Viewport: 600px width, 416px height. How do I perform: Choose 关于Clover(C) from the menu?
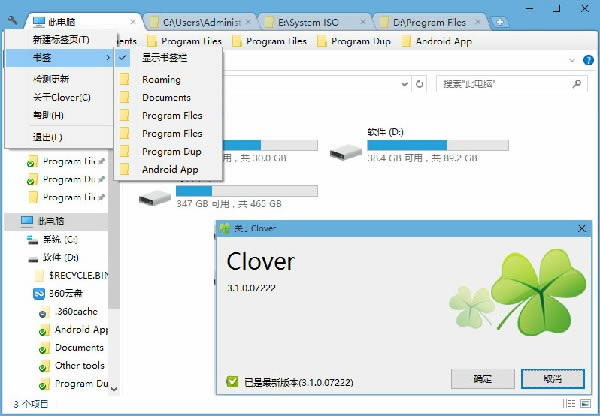pyautogui.click(x=62, y=98)
